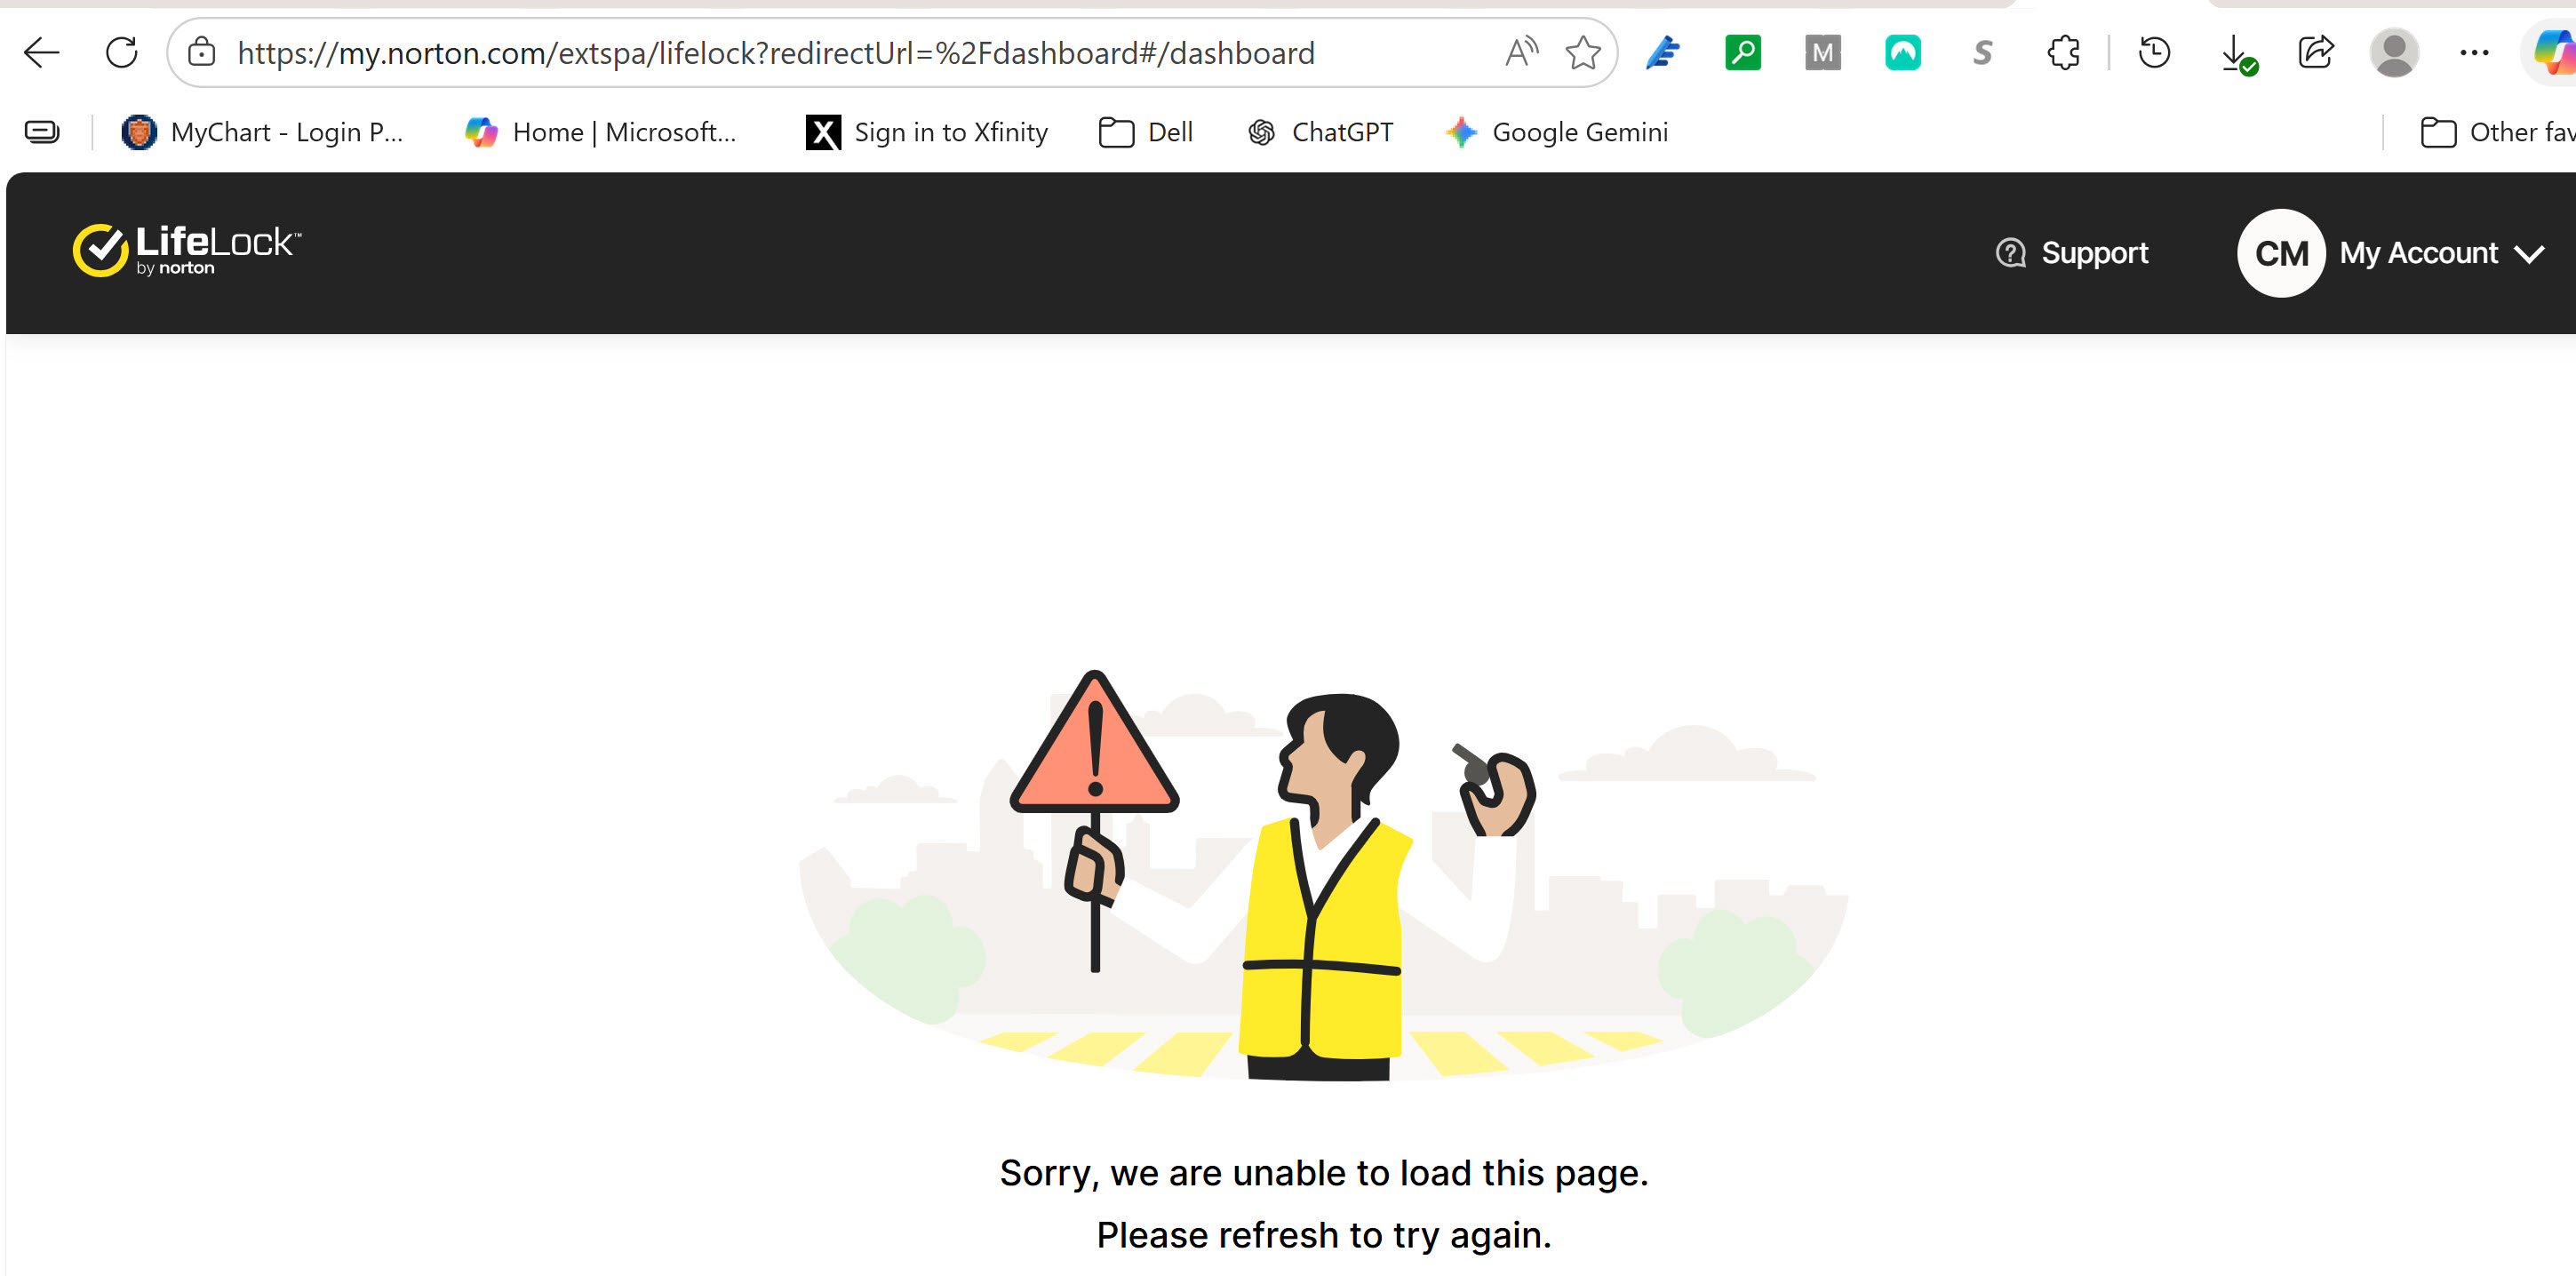Open the Downloads icon
The image size is (2576, 1276).
[2235, 52]
